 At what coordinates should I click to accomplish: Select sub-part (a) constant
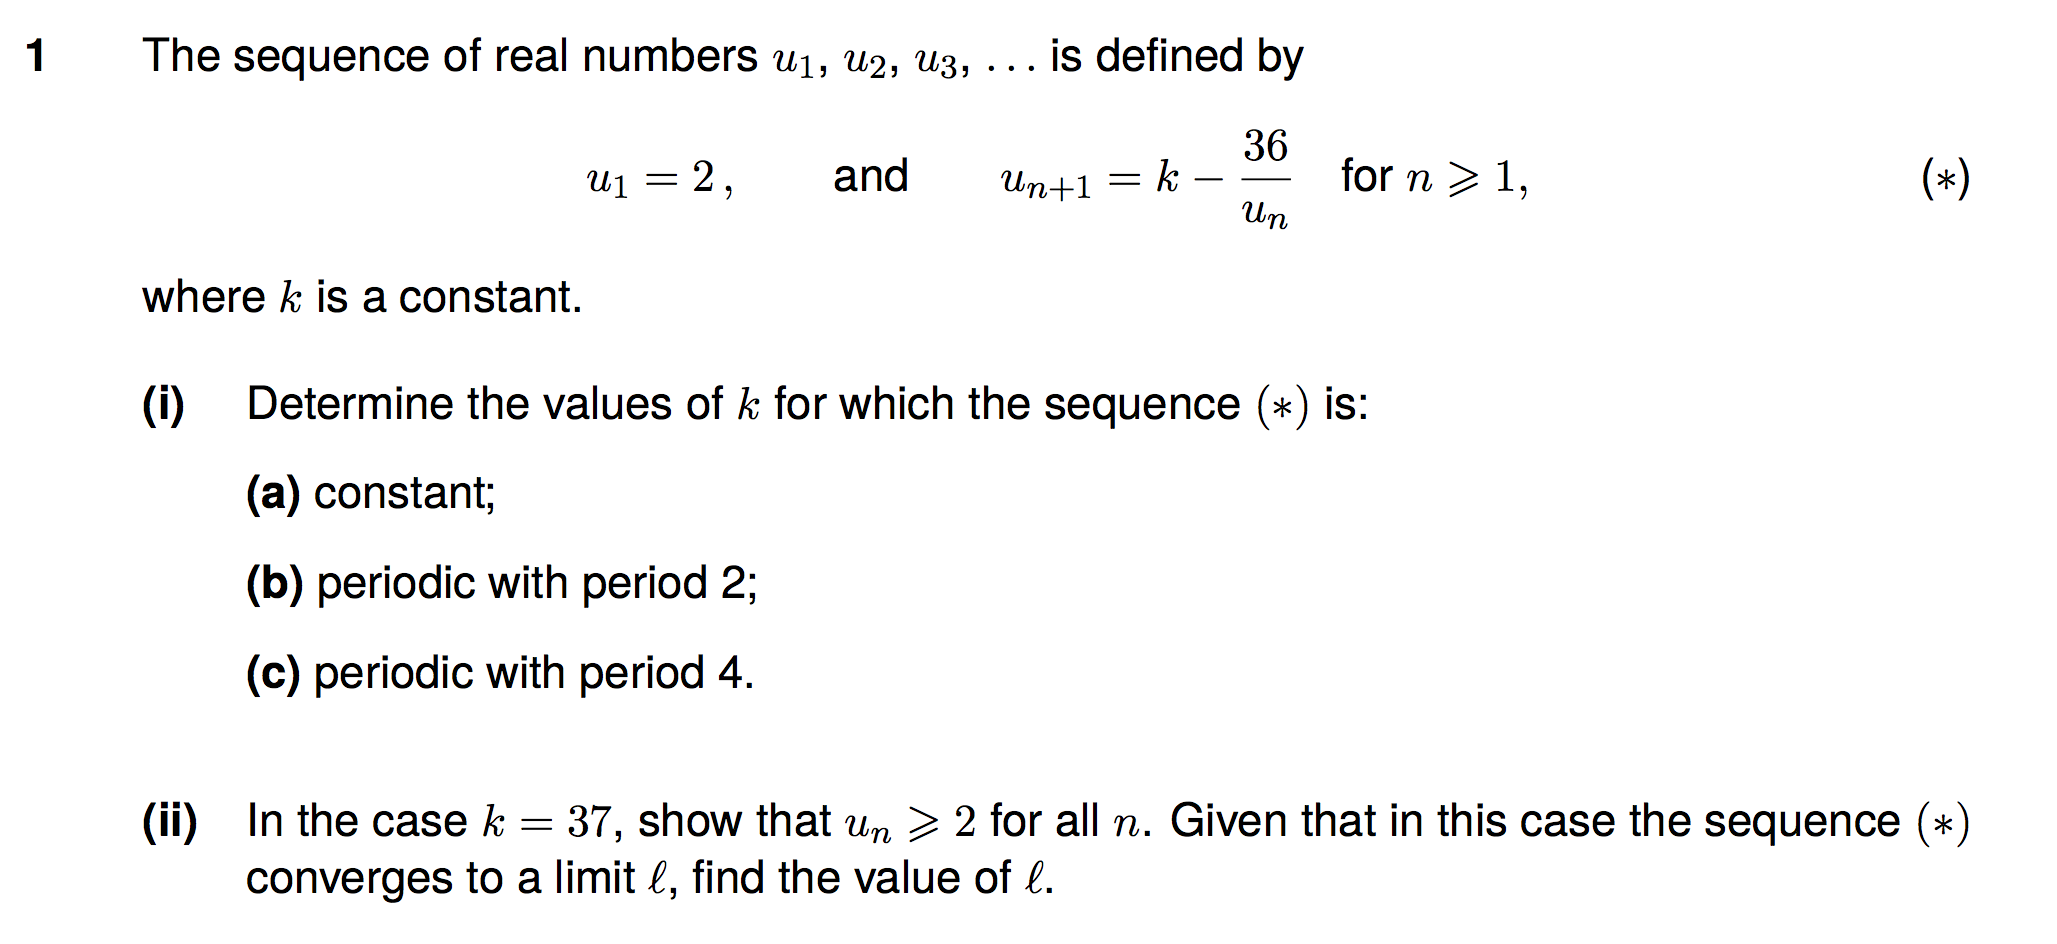point(371,493)
